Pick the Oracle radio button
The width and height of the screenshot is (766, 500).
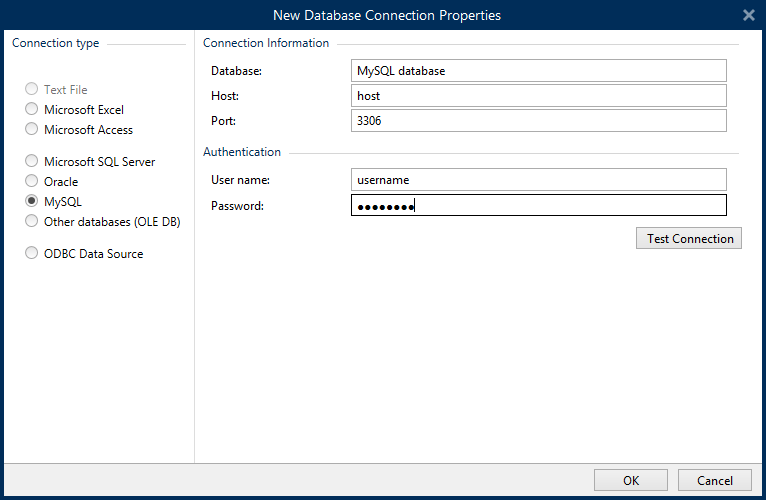pyautogui.click(x=32, y=182)
